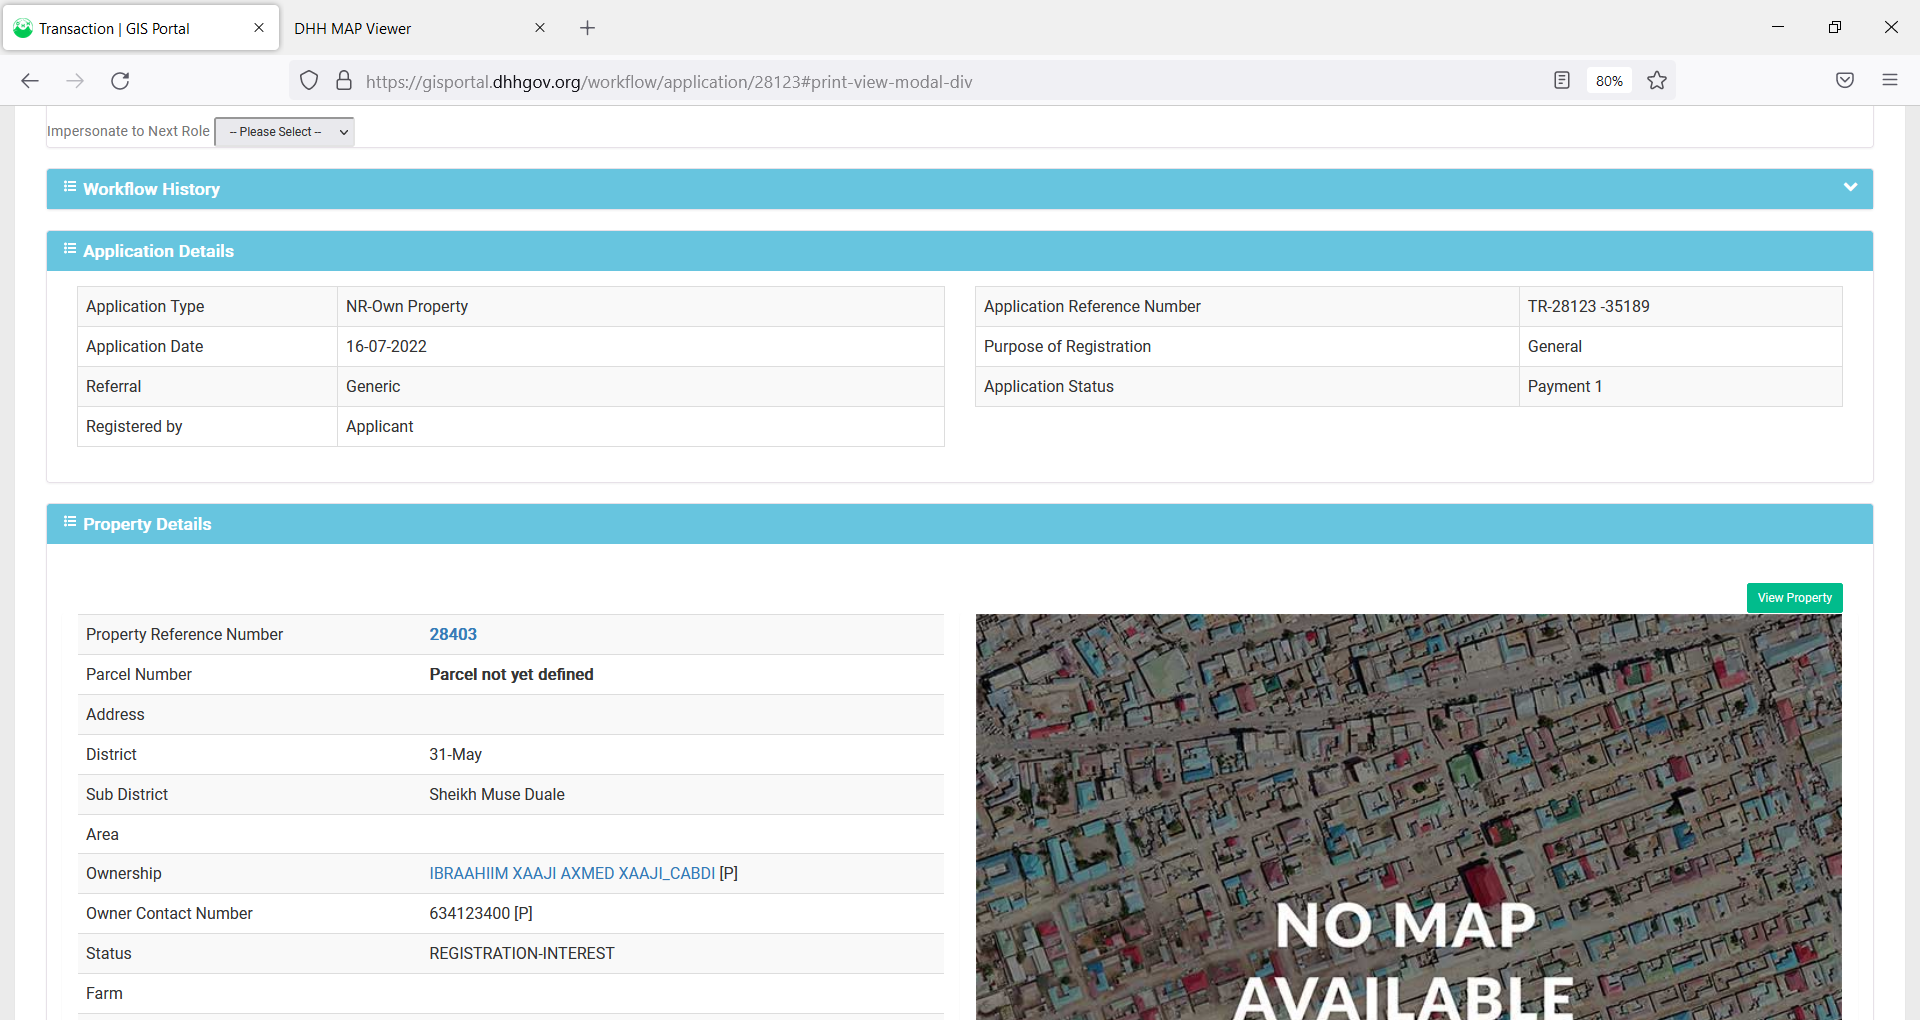Open the browser hamburger menu
The height and width of the screenshot is (1020, 1920).
tap(1890, 81)
